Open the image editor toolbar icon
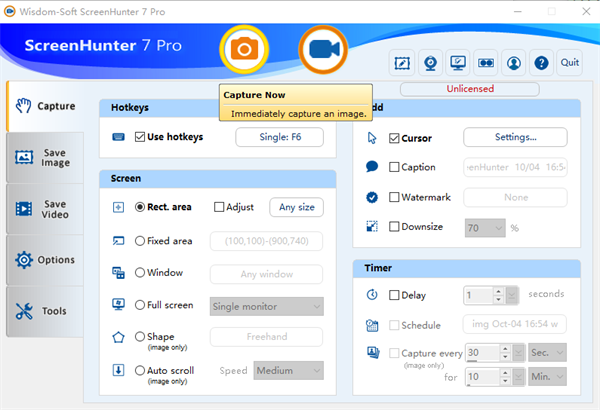600x410 pixels. [403, 62]
